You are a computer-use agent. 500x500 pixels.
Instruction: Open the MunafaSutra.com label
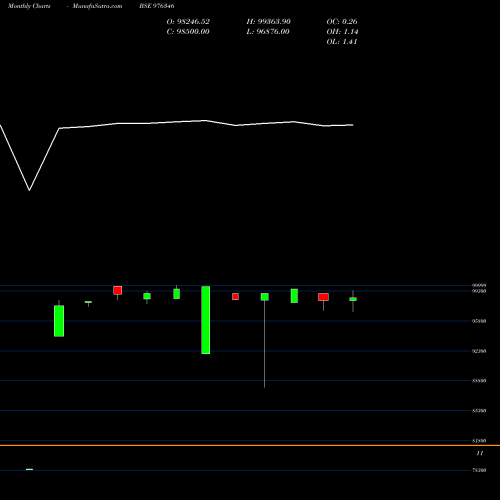[x=97, y=6]
